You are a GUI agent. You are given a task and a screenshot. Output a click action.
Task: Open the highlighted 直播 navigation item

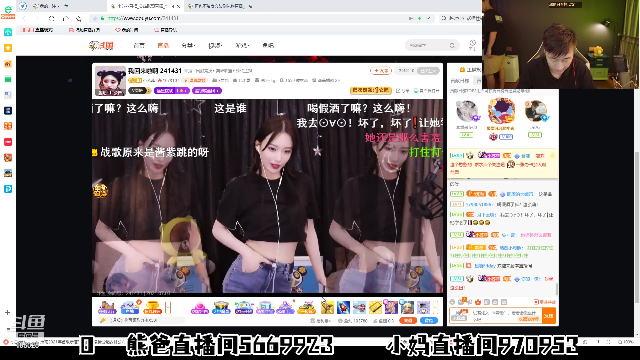coord(163,45)
